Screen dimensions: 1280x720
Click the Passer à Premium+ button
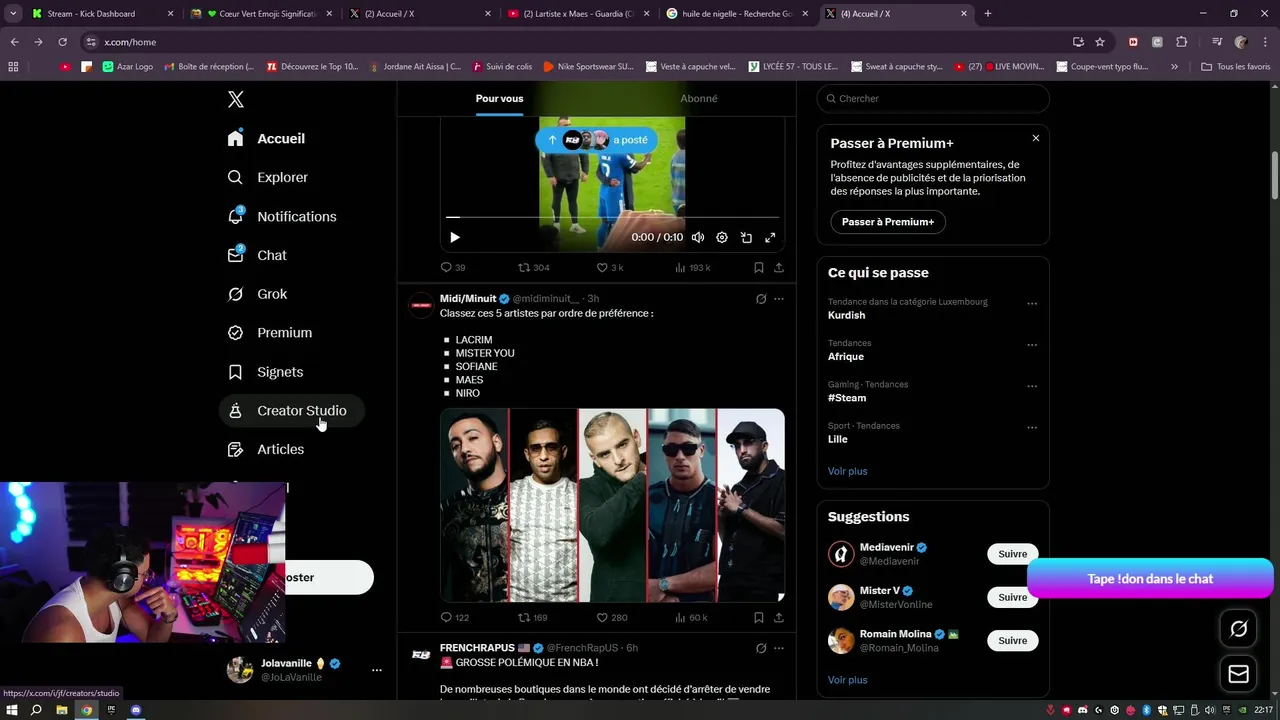(888, 222)
